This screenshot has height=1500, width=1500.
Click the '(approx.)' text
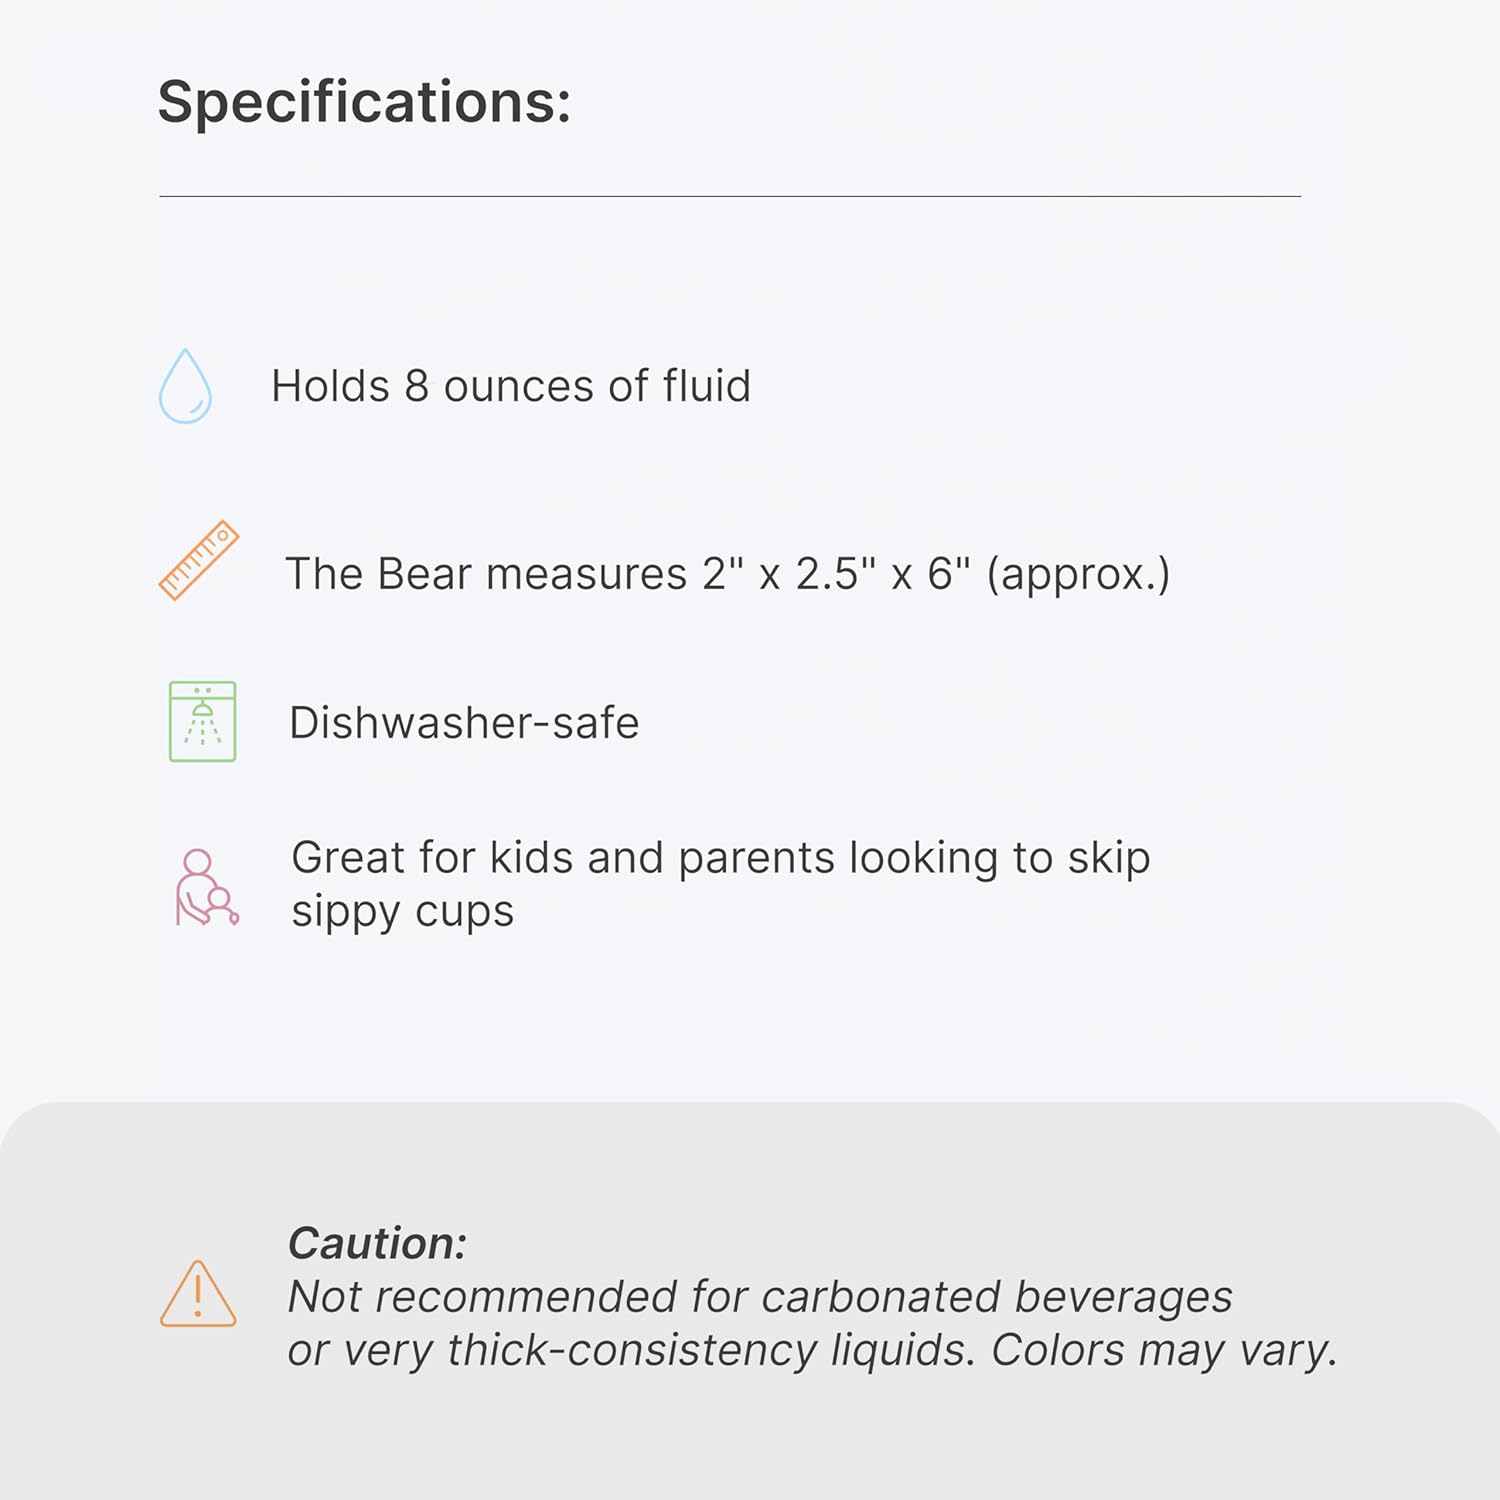(x=1078, y=574)
